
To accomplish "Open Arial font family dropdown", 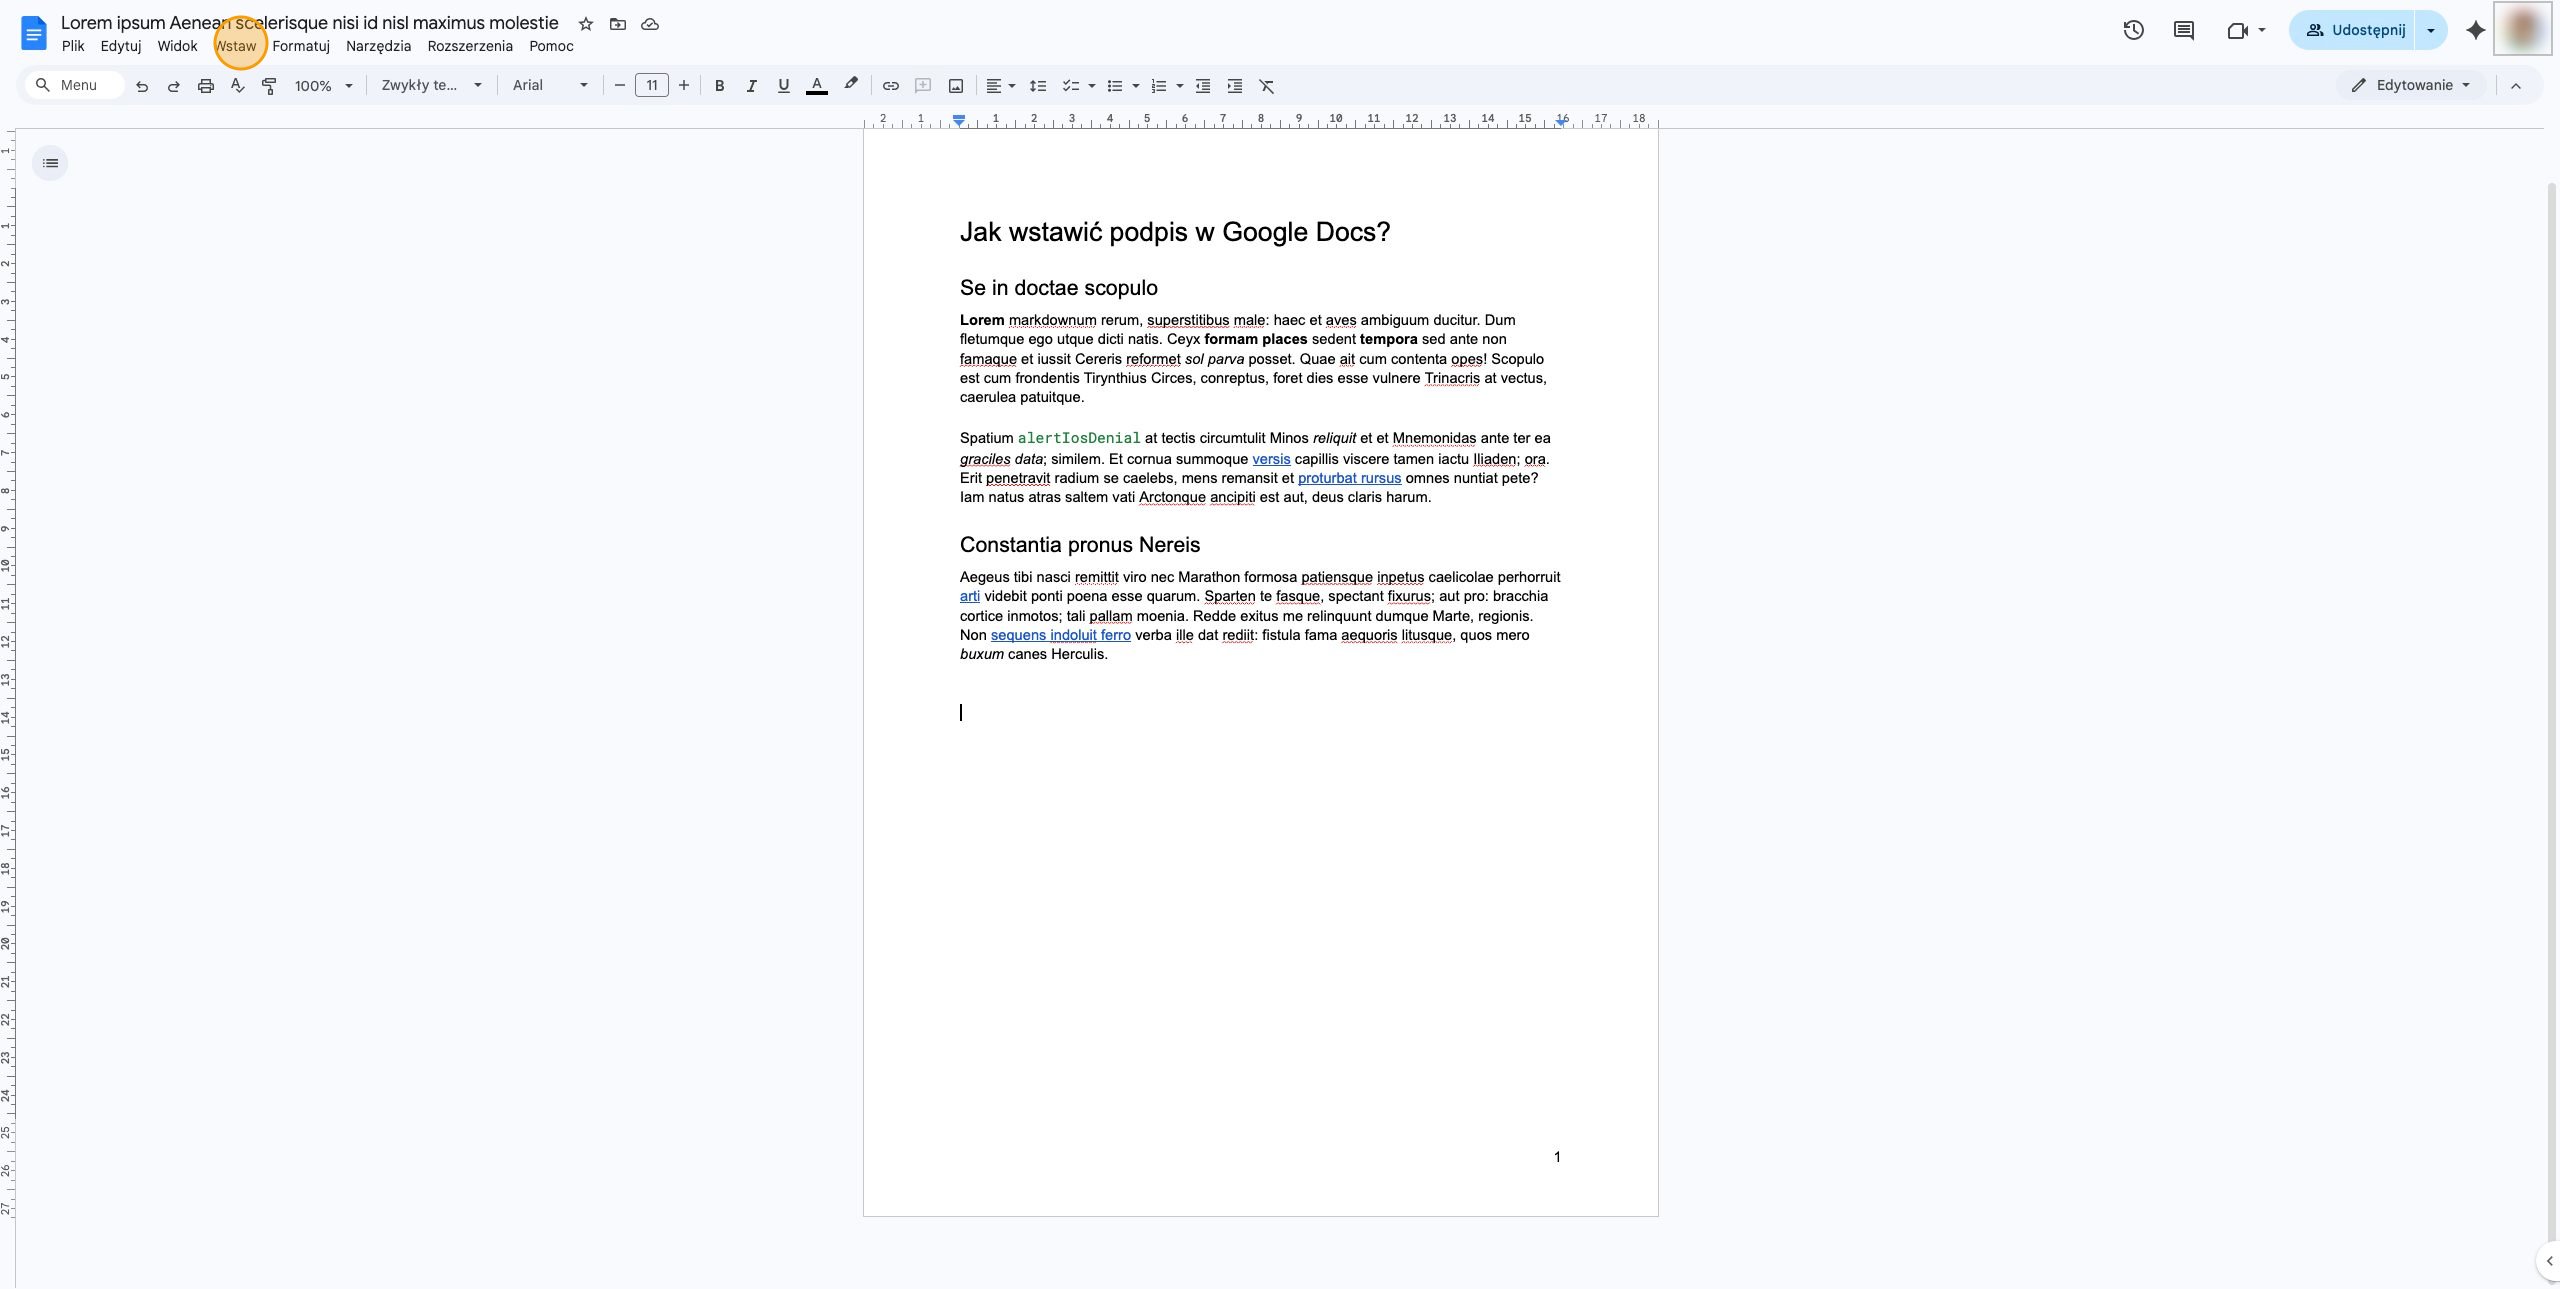I will click(550, 86).
